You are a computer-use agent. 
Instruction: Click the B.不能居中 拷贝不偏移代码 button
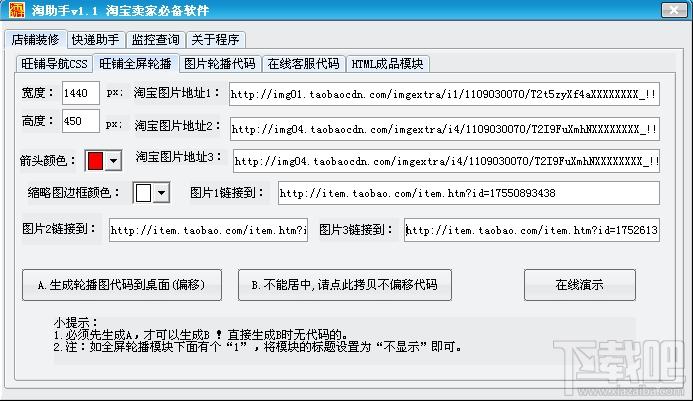click(x=344, y=285)
